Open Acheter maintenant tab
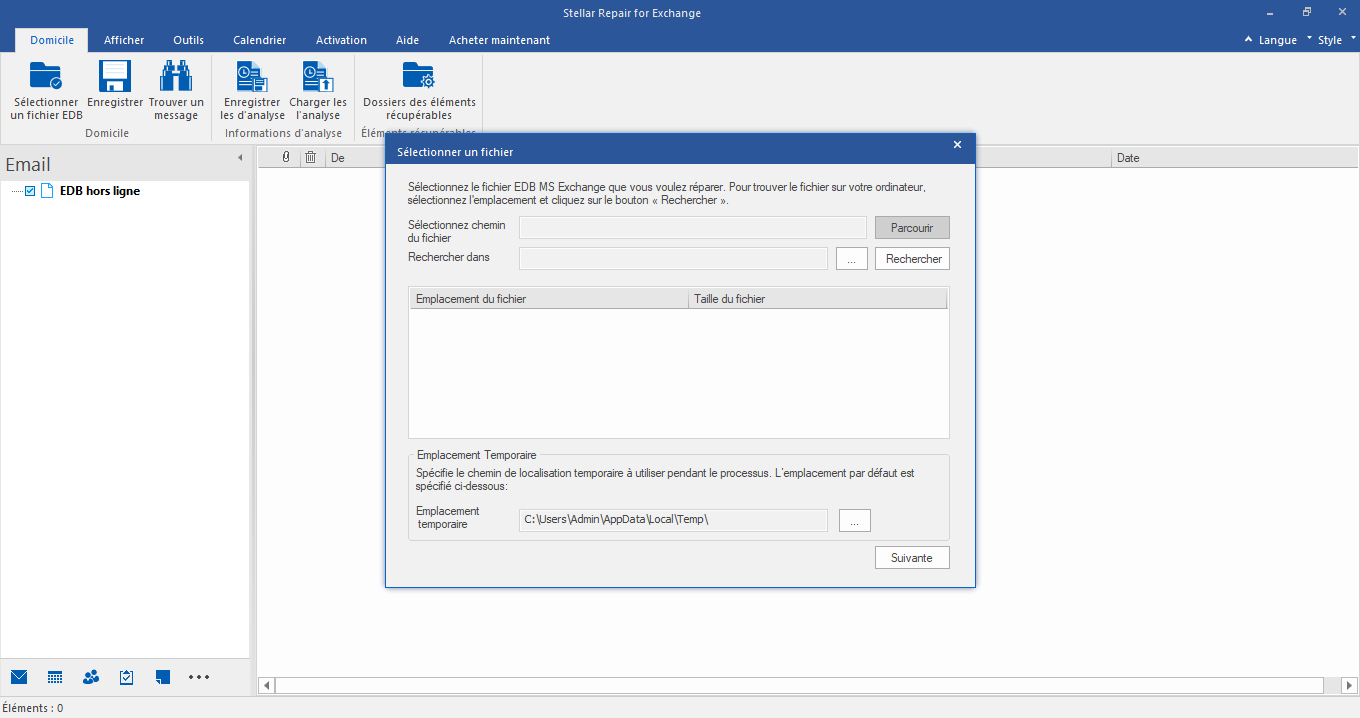1360x718 pixels. pyautogui.click(x=499, y=40)
